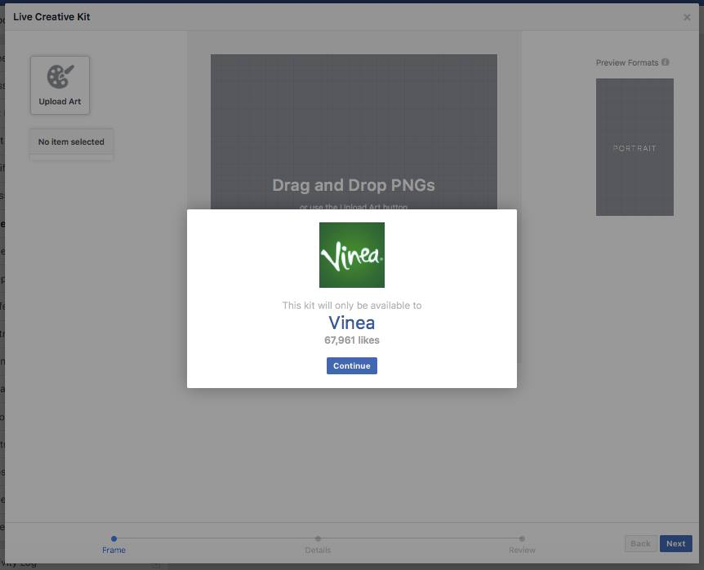Image resolution: width=704 pixels, height=570 pixels.
Task: Click the Vinea green logo image
Action: click(352, 255)
